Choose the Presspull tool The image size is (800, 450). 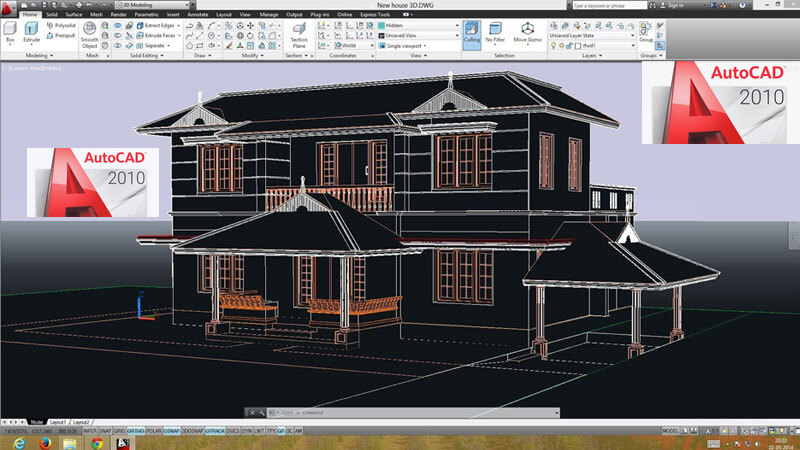(x=61, y=36)
